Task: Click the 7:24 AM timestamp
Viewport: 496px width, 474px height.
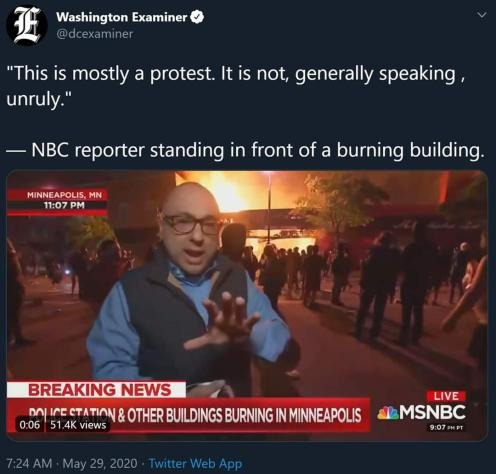Action: coord(29,463)
